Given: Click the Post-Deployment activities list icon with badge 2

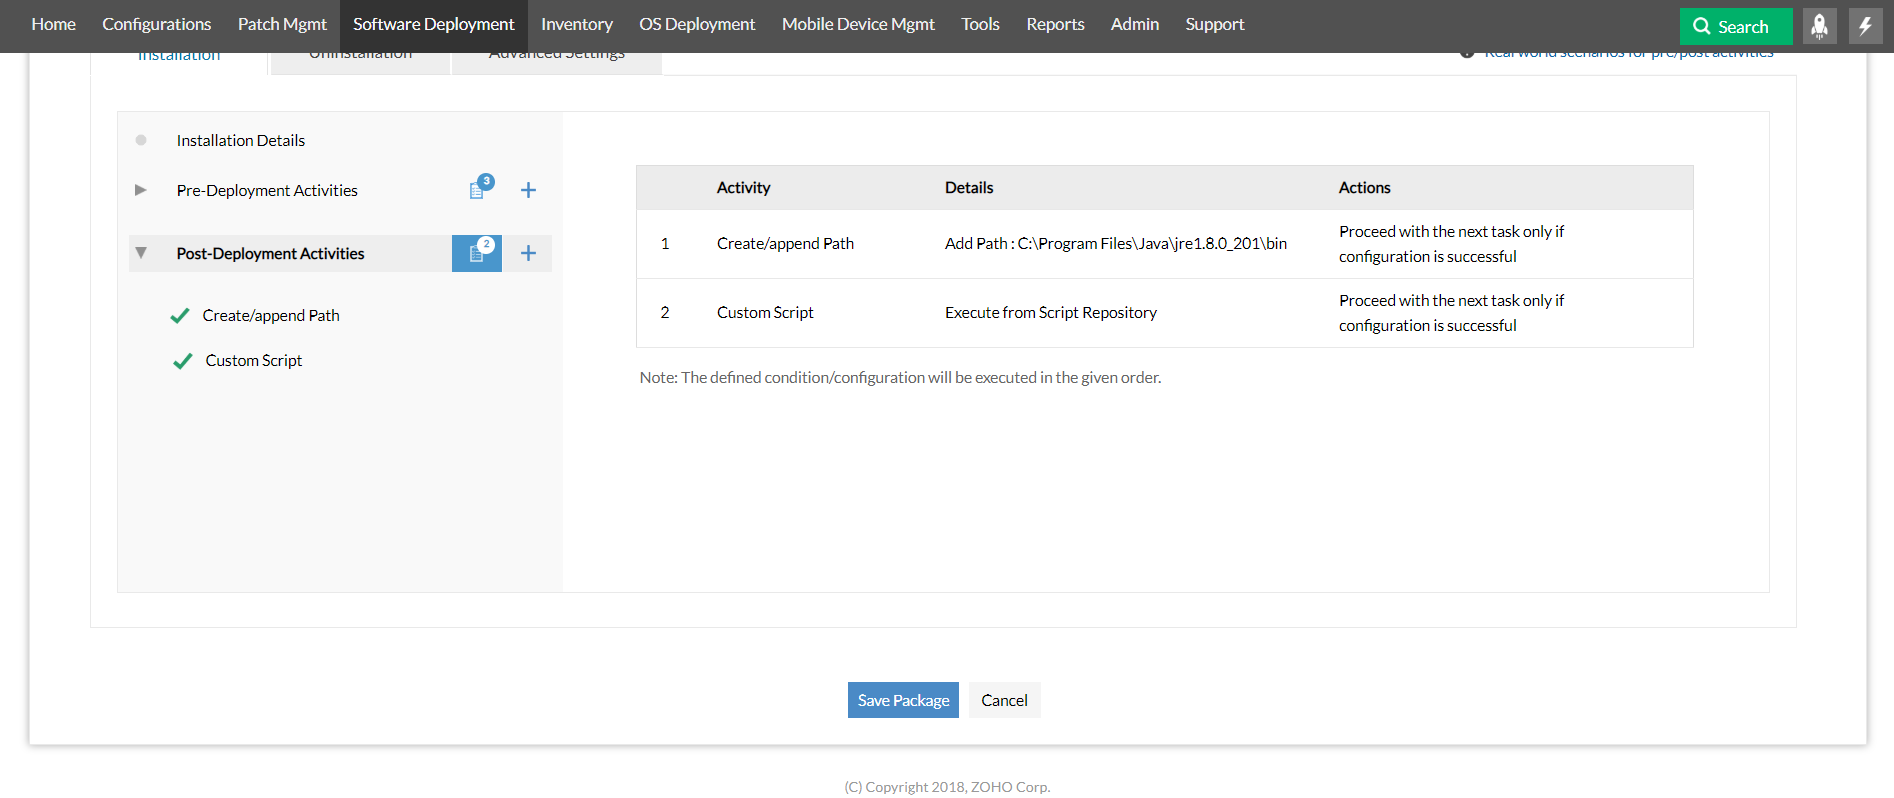Looking at the screenshot, I should point(477,253).
